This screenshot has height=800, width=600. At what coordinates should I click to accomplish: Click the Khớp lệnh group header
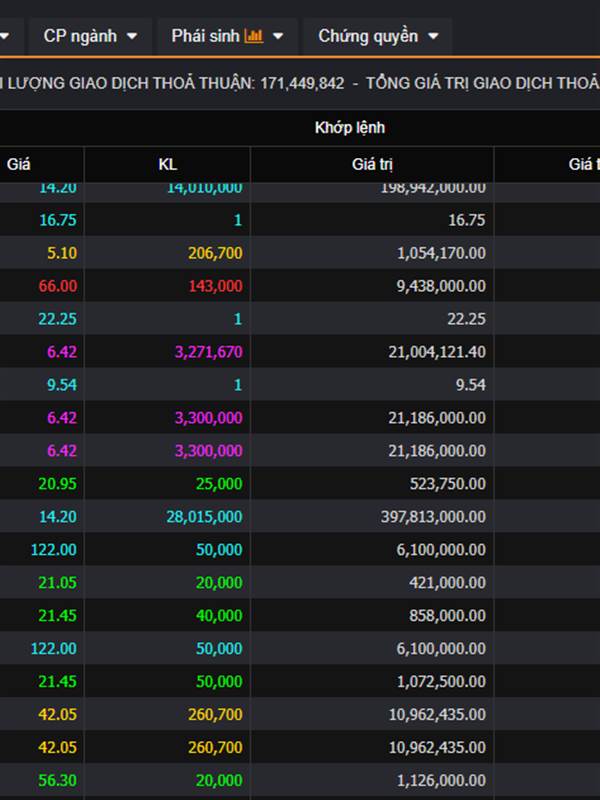pyautogui.click(x=349, y=128)
